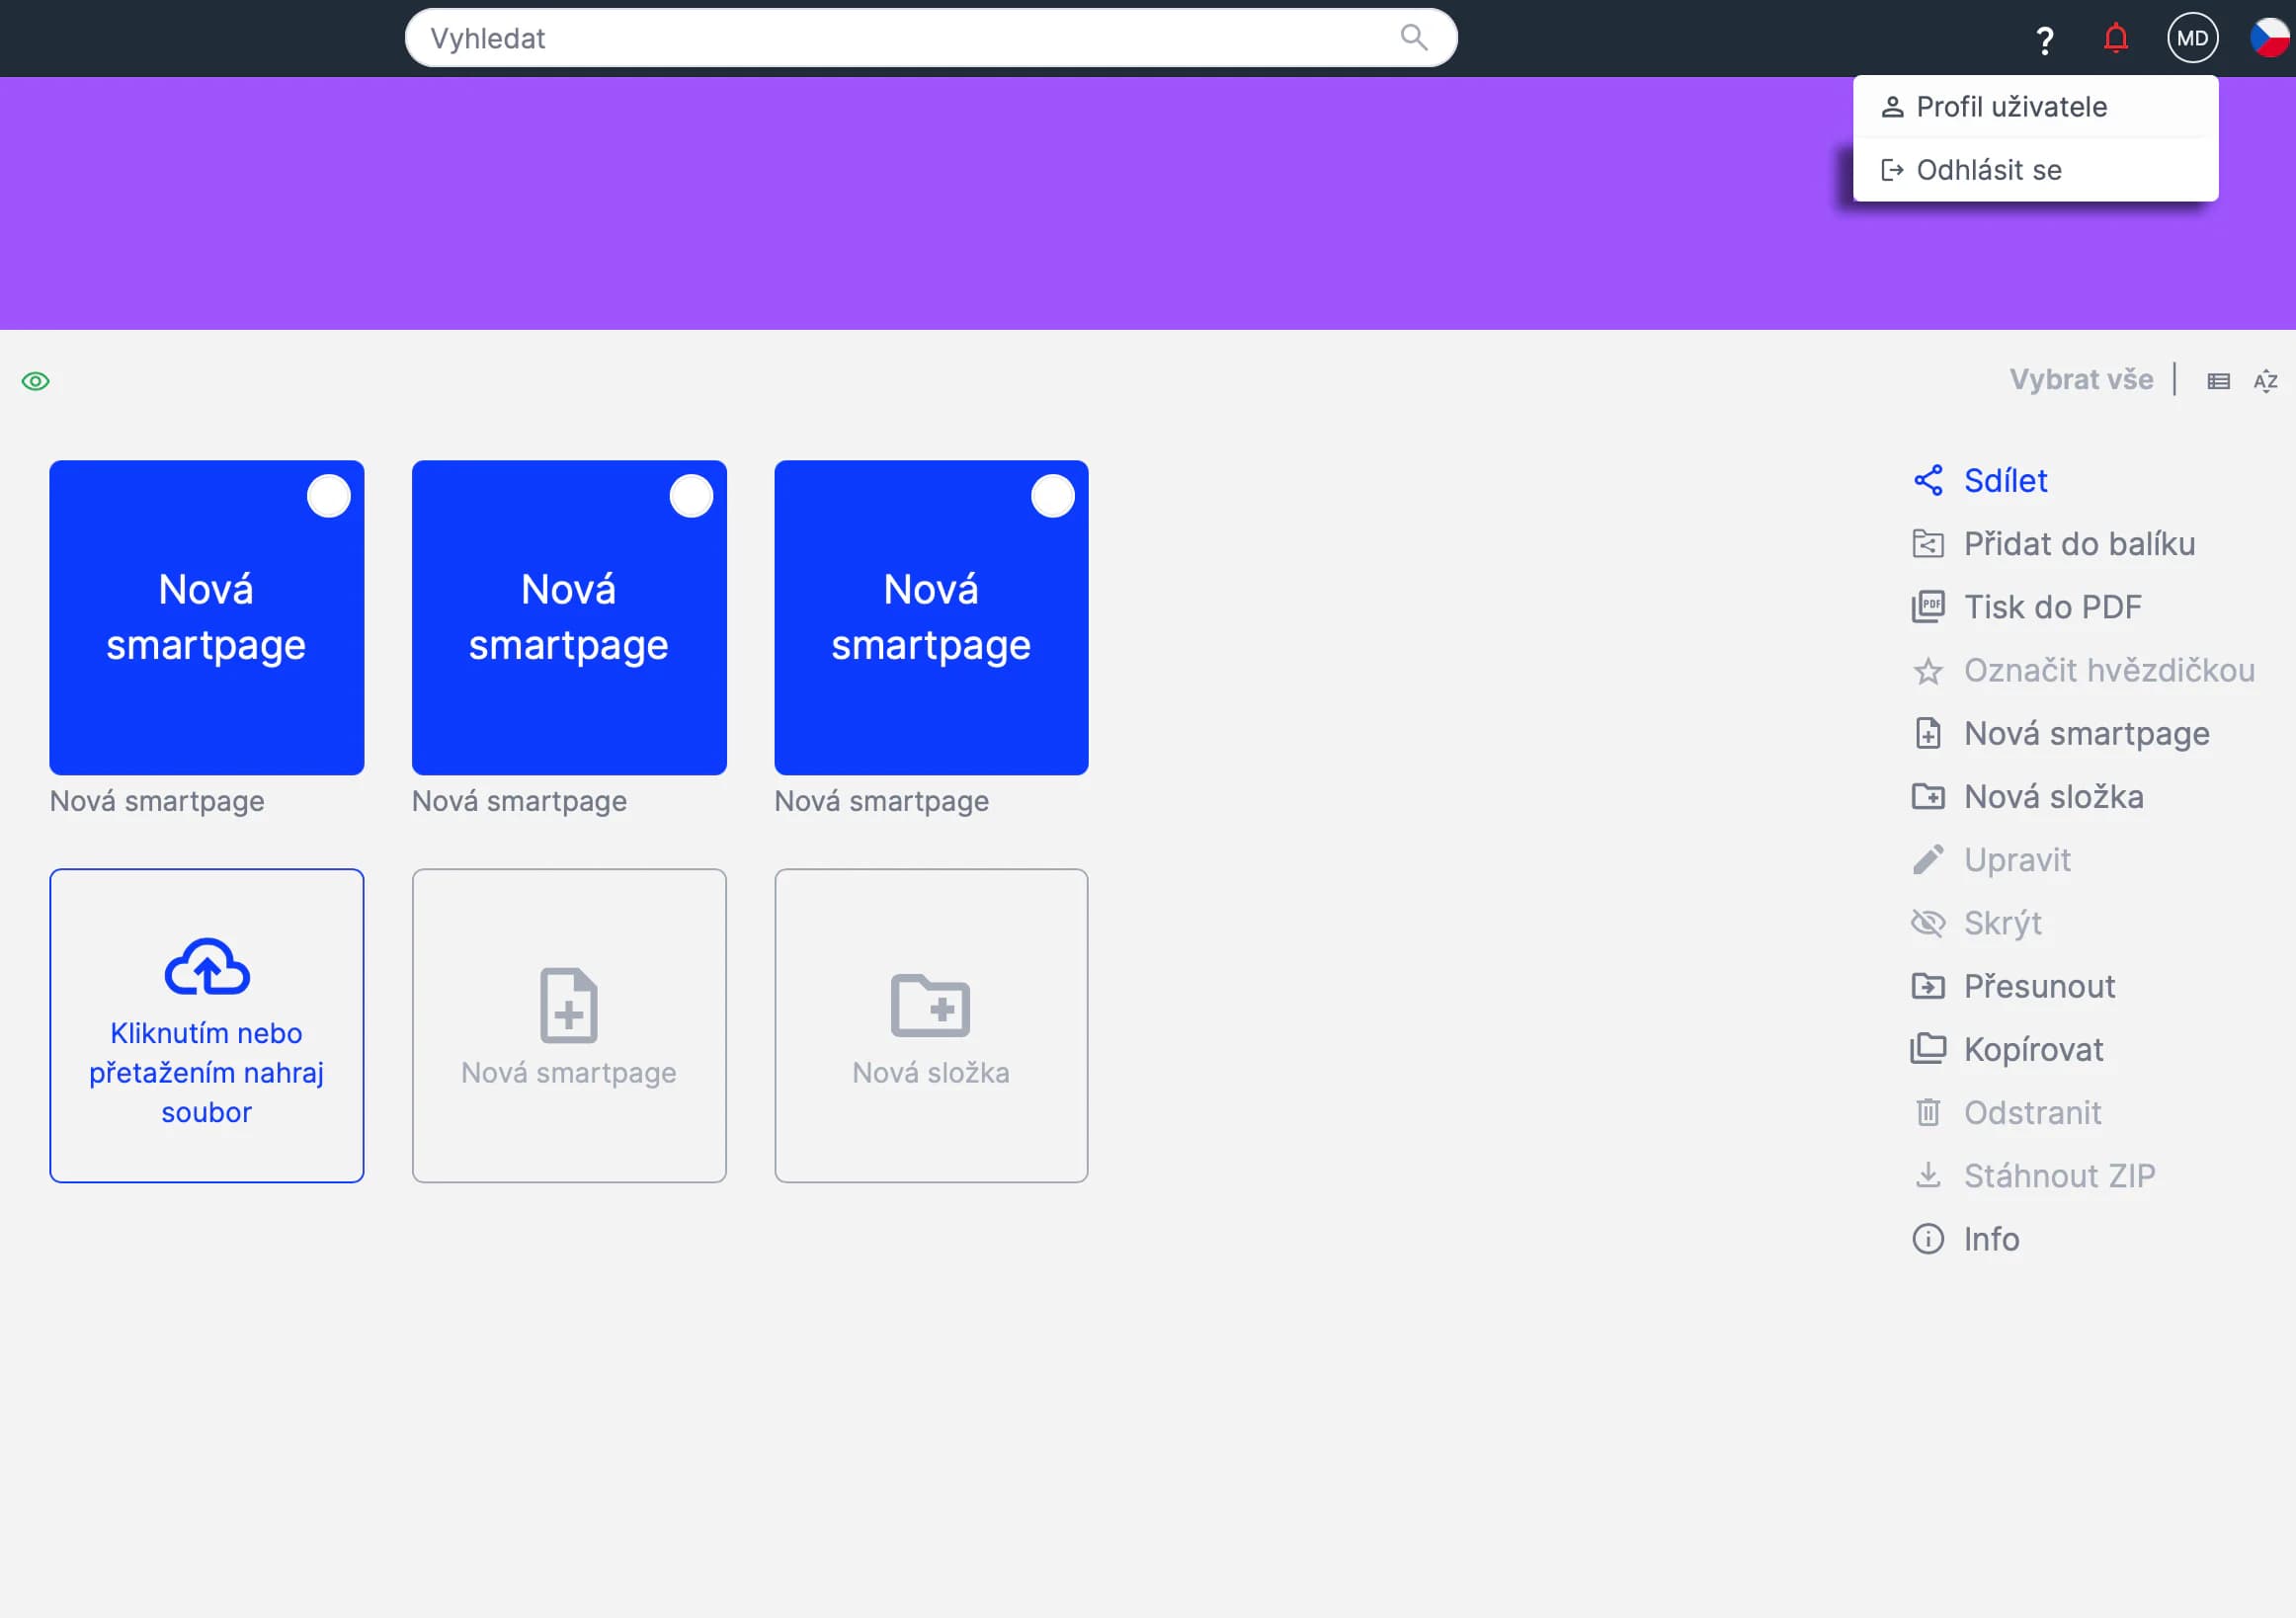Open the Czech flag language selector
This screenshot has height=1618, width=2296.
[x=2270, y=39]
